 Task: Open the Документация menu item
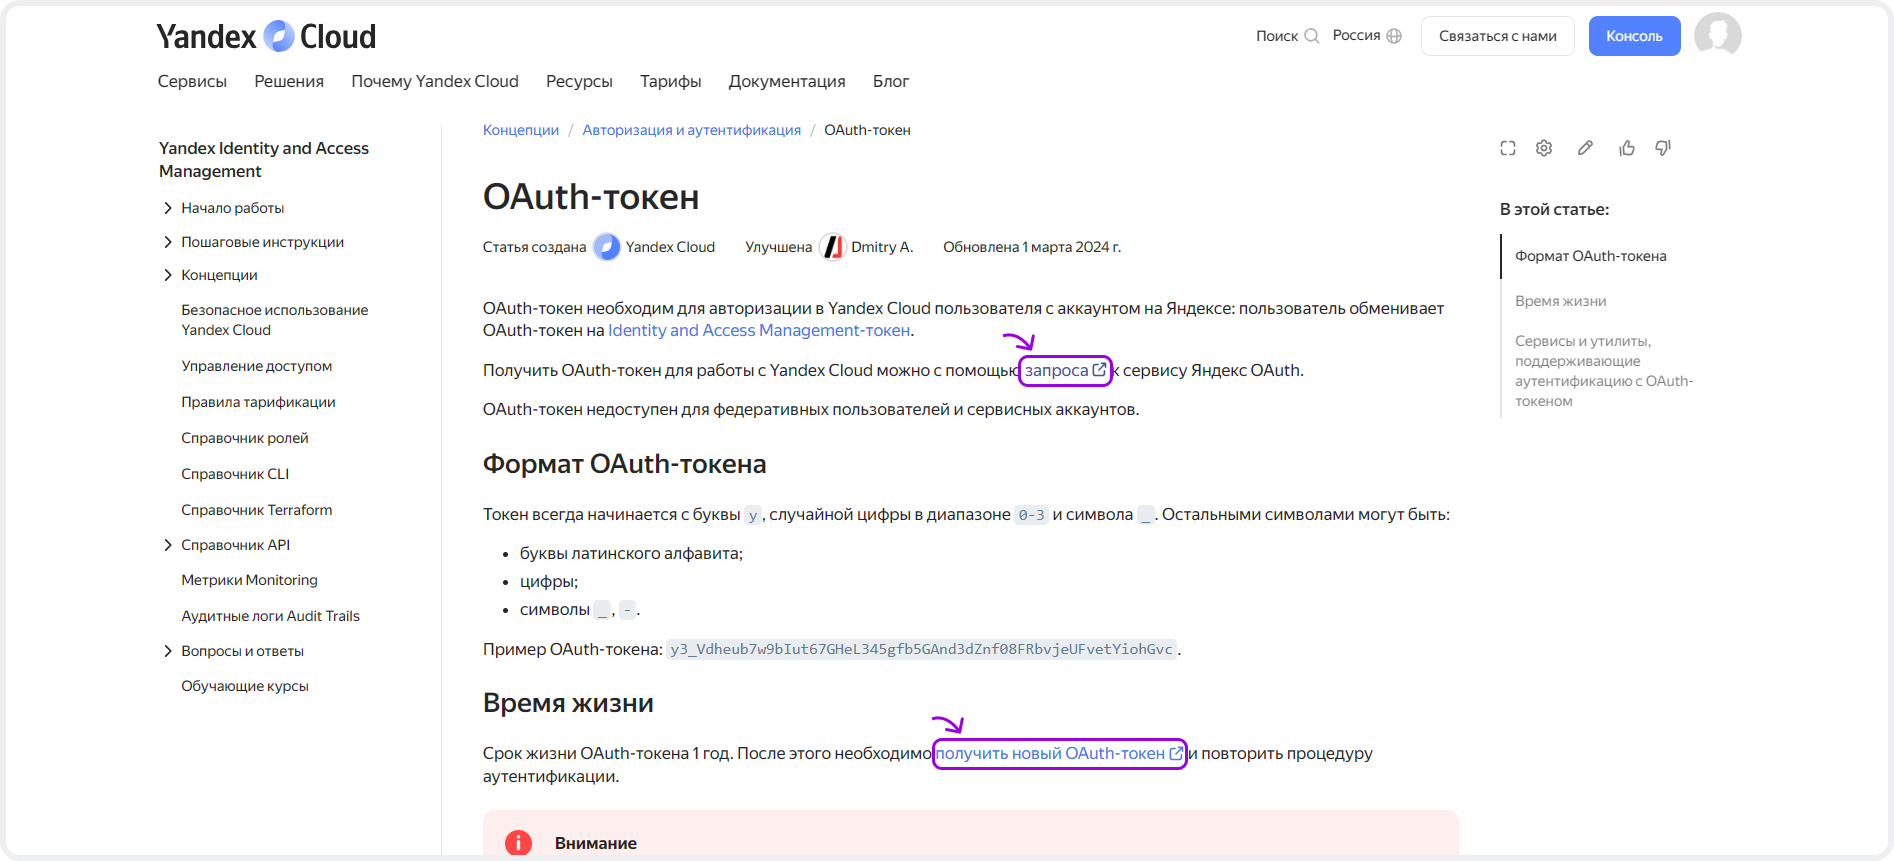786,81
